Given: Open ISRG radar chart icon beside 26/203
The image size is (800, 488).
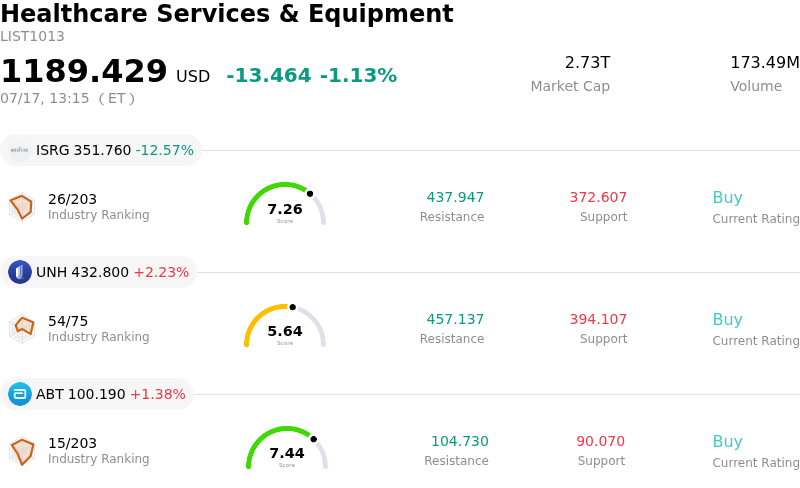Looking at the screenshot, I should pyautogui.click(x=22, y=207).
